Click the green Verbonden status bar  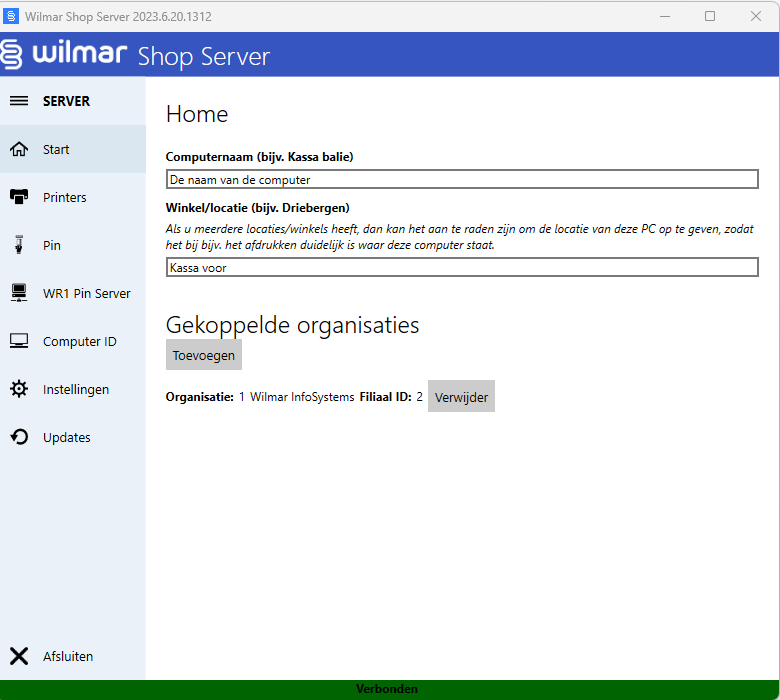(388, 689)
